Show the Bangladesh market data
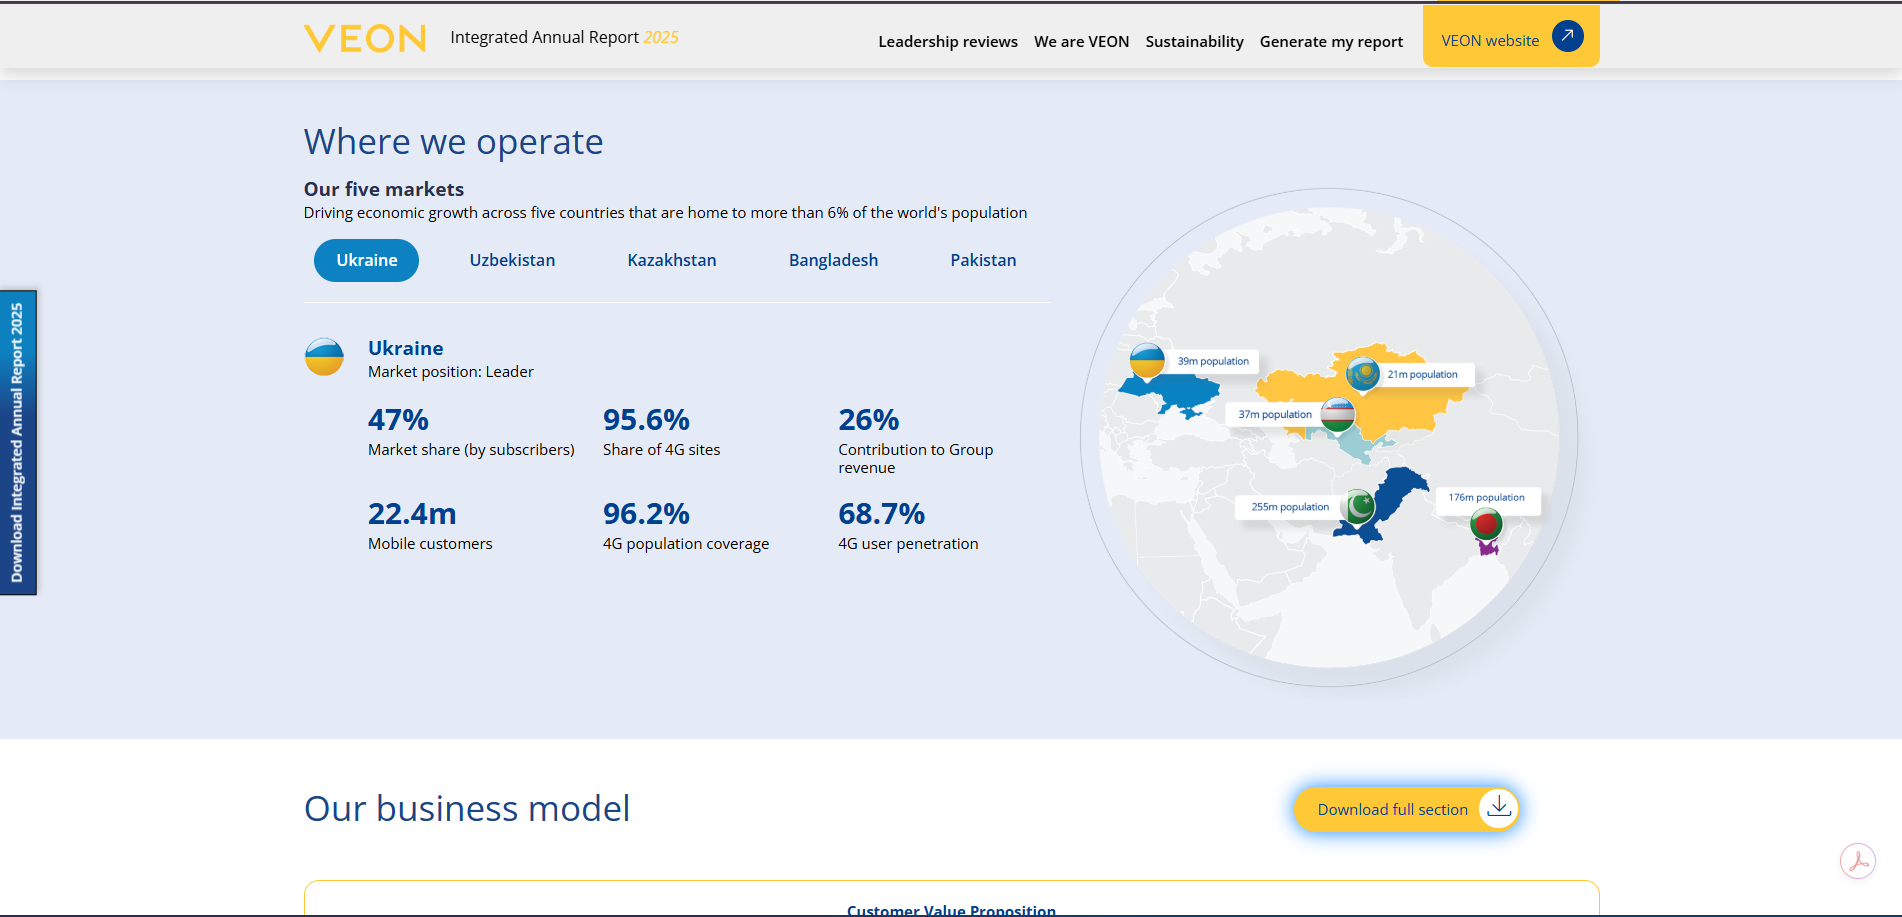1902x917 pixels. [x=833, y=260]
